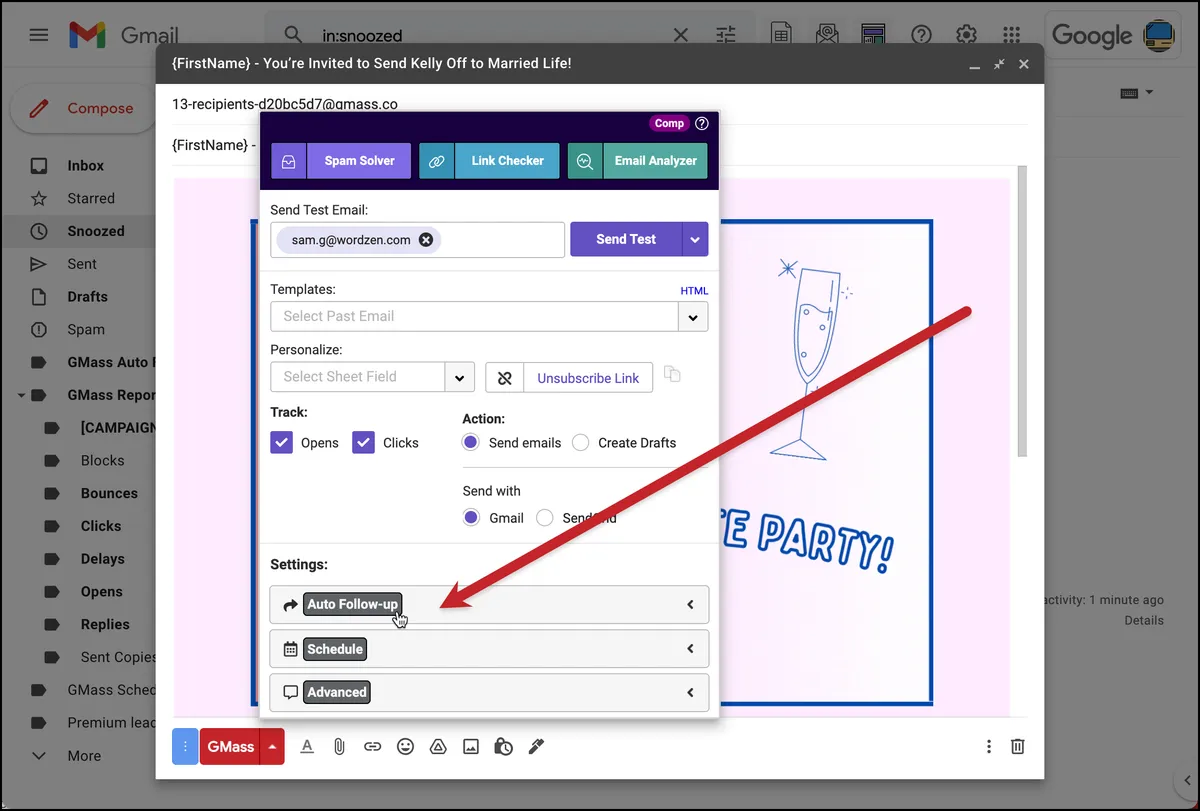This screenshot has width=1200, height=811.
Task: Insert emoji smiley icon
Action: 405,746
